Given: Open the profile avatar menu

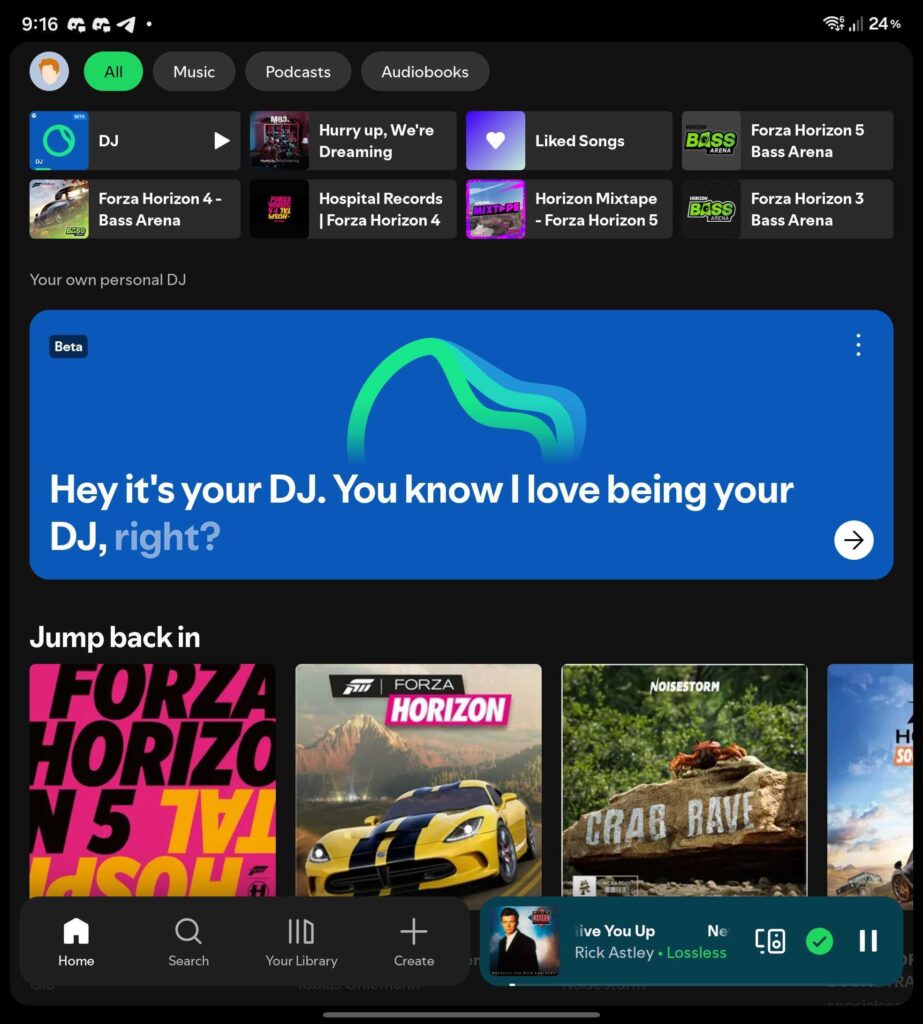Looking at the screenshot, I should pos(49,71).
